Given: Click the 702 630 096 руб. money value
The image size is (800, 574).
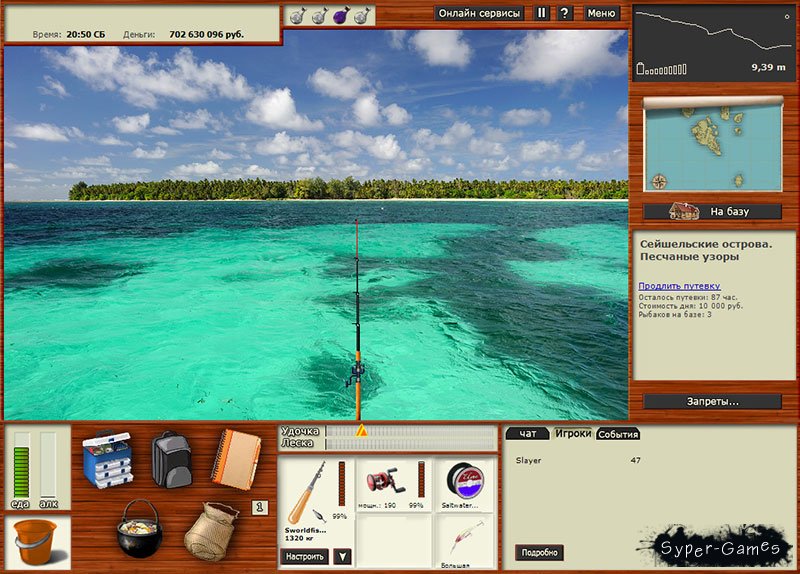Looking at the screenshot, I should pyautogui.click(x=206, y=35).
